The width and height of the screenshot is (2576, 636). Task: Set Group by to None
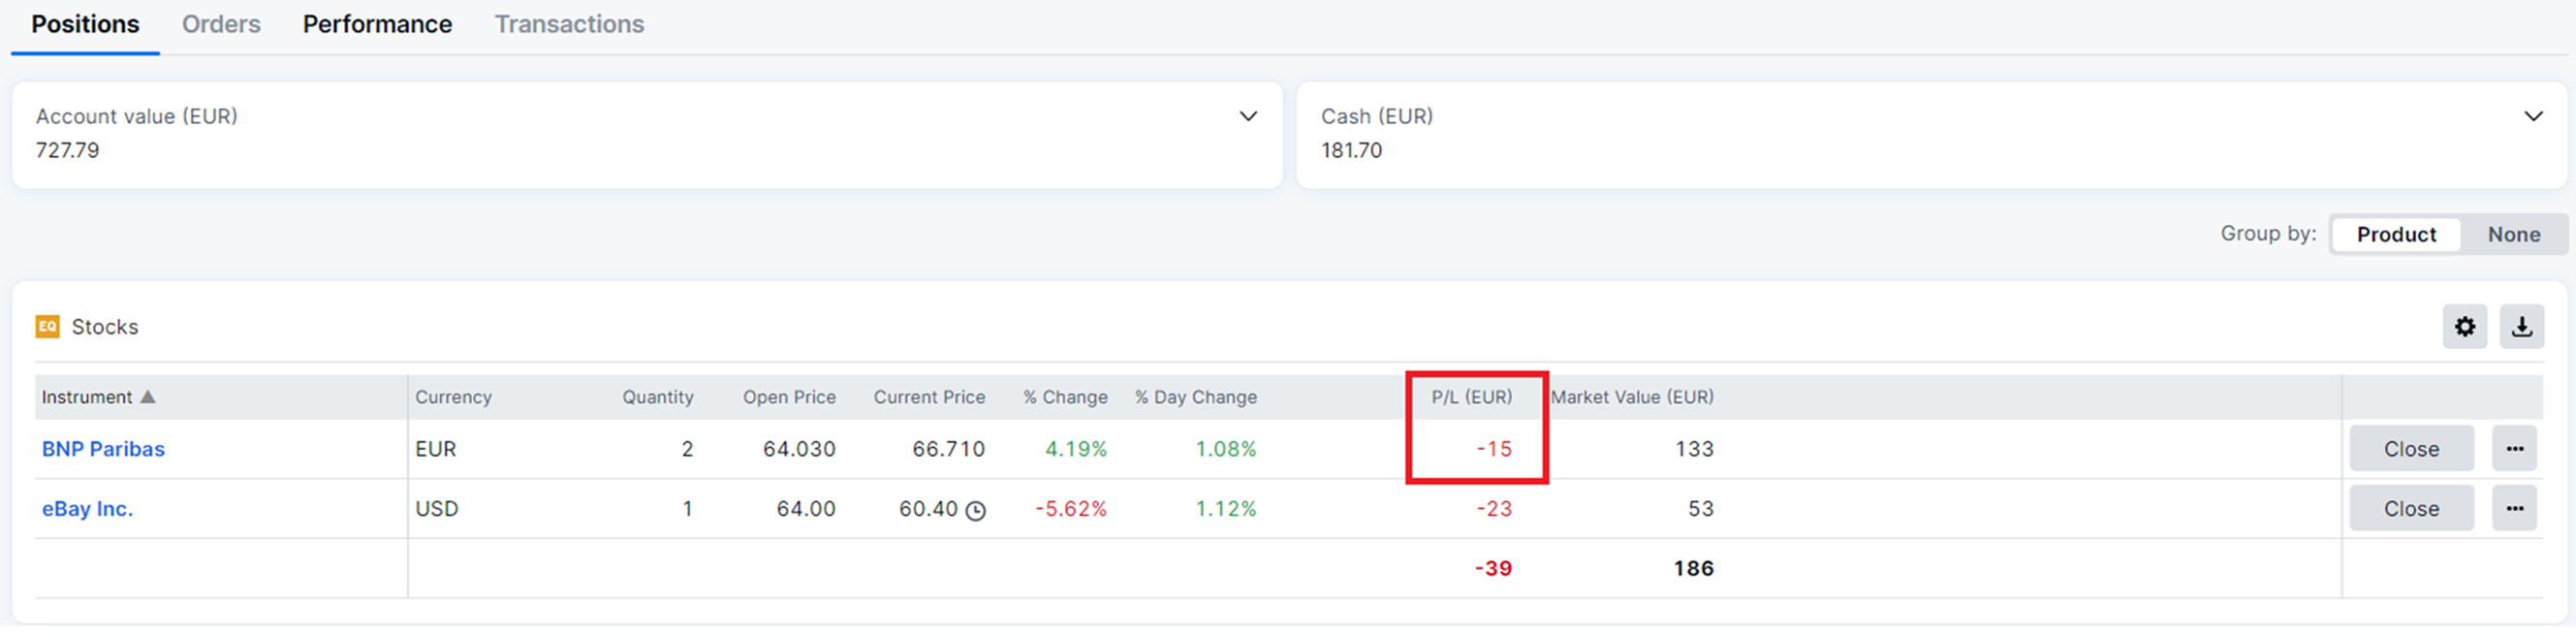pos(2513,235)
